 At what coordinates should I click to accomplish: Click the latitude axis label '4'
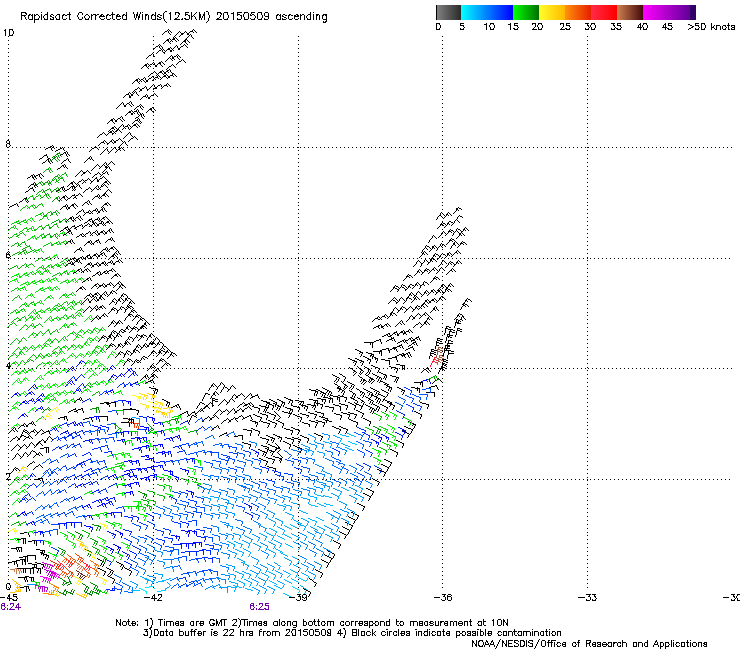point(8,365)
